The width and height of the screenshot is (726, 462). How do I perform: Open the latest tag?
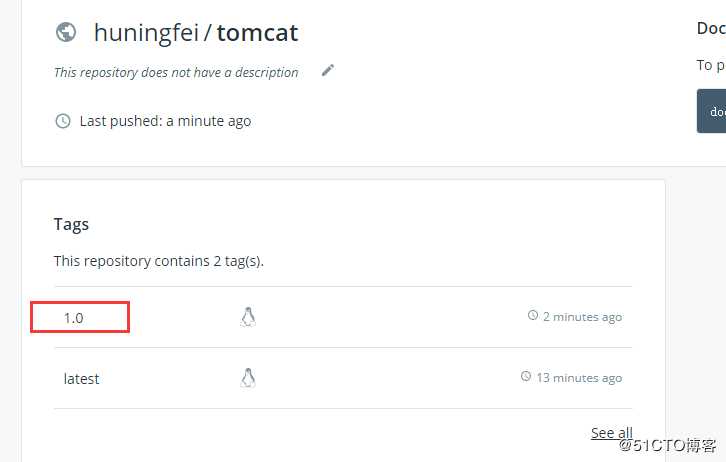pyautogui.click(x=81, y=379)
